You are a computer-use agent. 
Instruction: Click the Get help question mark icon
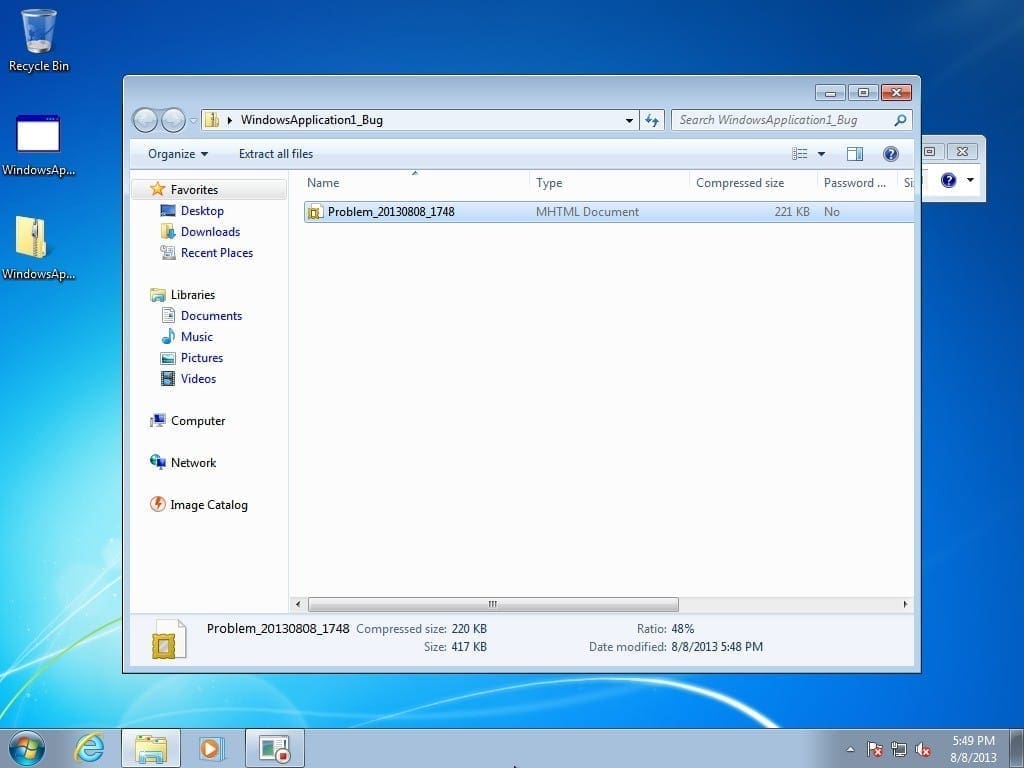click(888, 153)
